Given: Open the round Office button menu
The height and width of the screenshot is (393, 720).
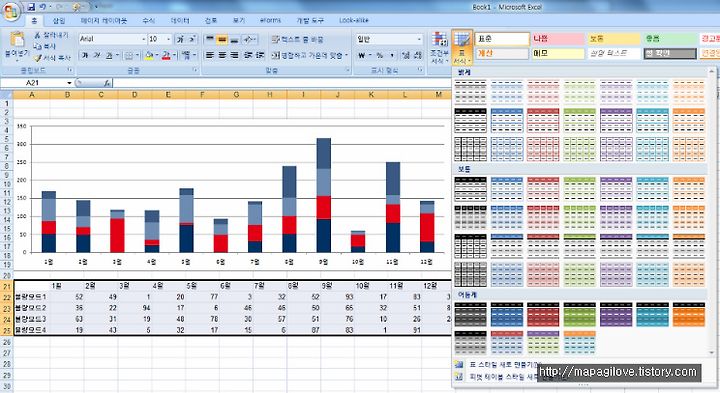Looking at the screenshot, I should [x=11, y=11].
